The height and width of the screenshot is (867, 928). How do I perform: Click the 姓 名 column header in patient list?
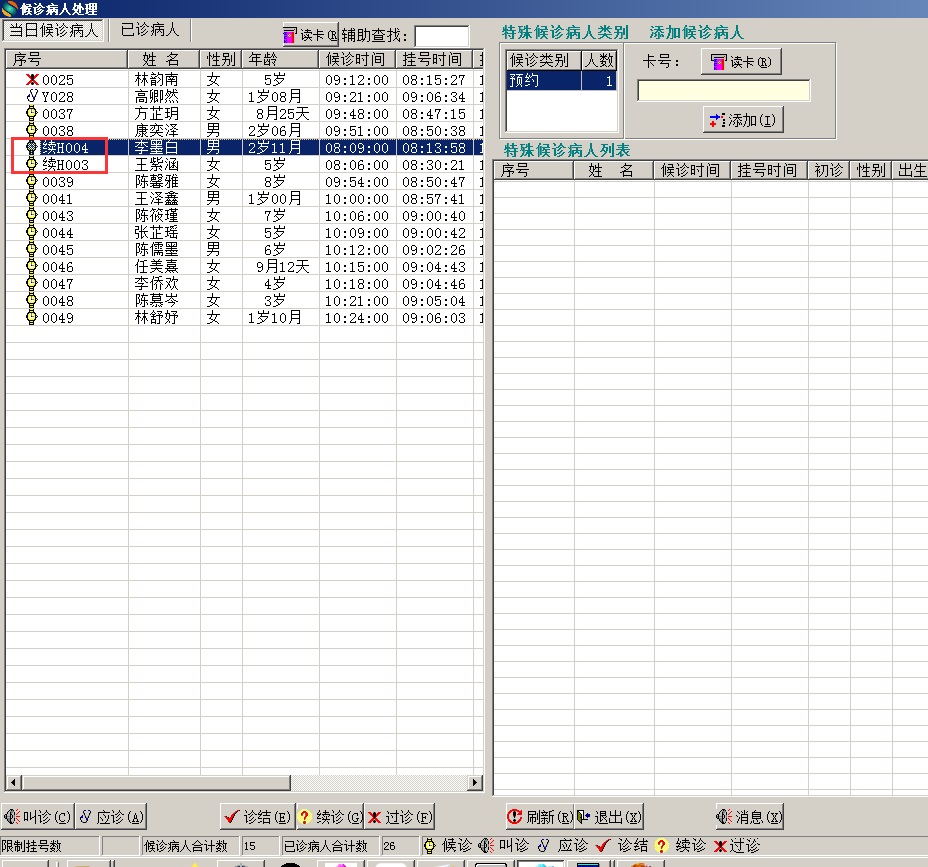coord(163,59)
